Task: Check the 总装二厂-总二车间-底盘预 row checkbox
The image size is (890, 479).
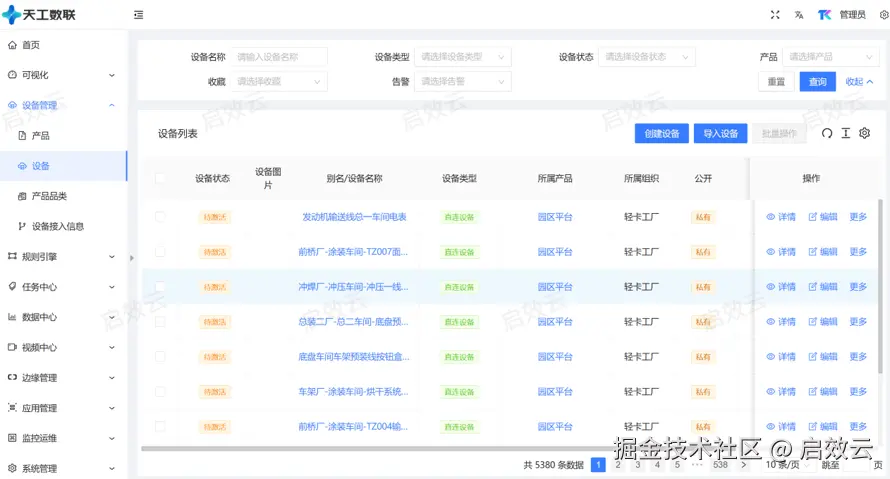Action: tap(160, 322)
